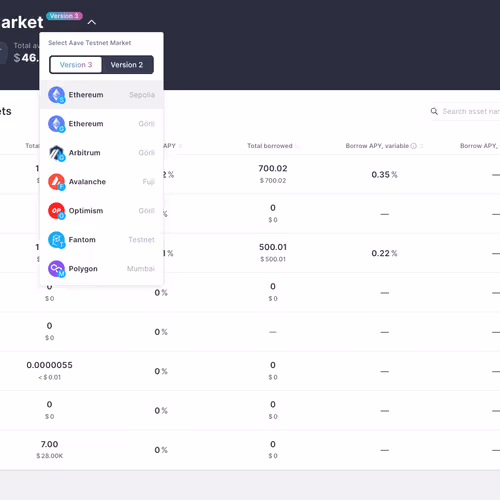Click the search magnifier icon
500x500 pixels.
click(434, 111)
